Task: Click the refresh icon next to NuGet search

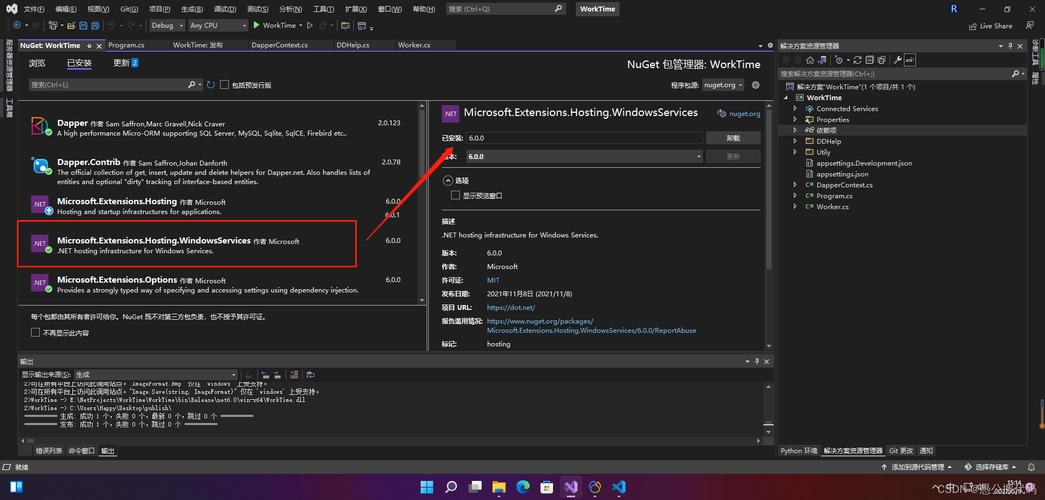Action: click(211, 85)
